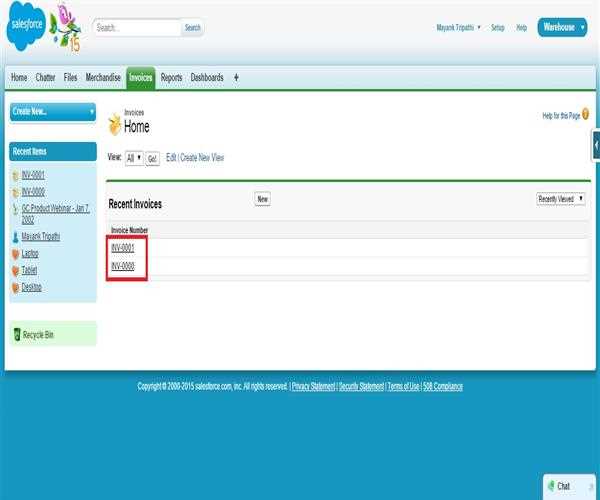Expand the right-side collapsed panel arrow
Screen dimensions: 600x500
[596, 145]
